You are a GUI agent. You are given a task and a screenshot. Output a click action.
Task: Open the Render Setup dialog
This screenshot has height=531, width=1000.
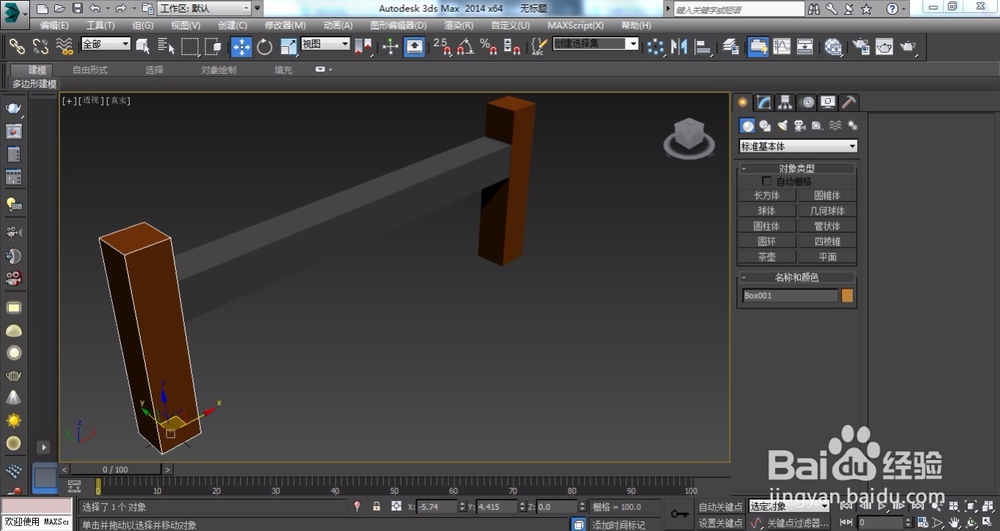point(861,46)
